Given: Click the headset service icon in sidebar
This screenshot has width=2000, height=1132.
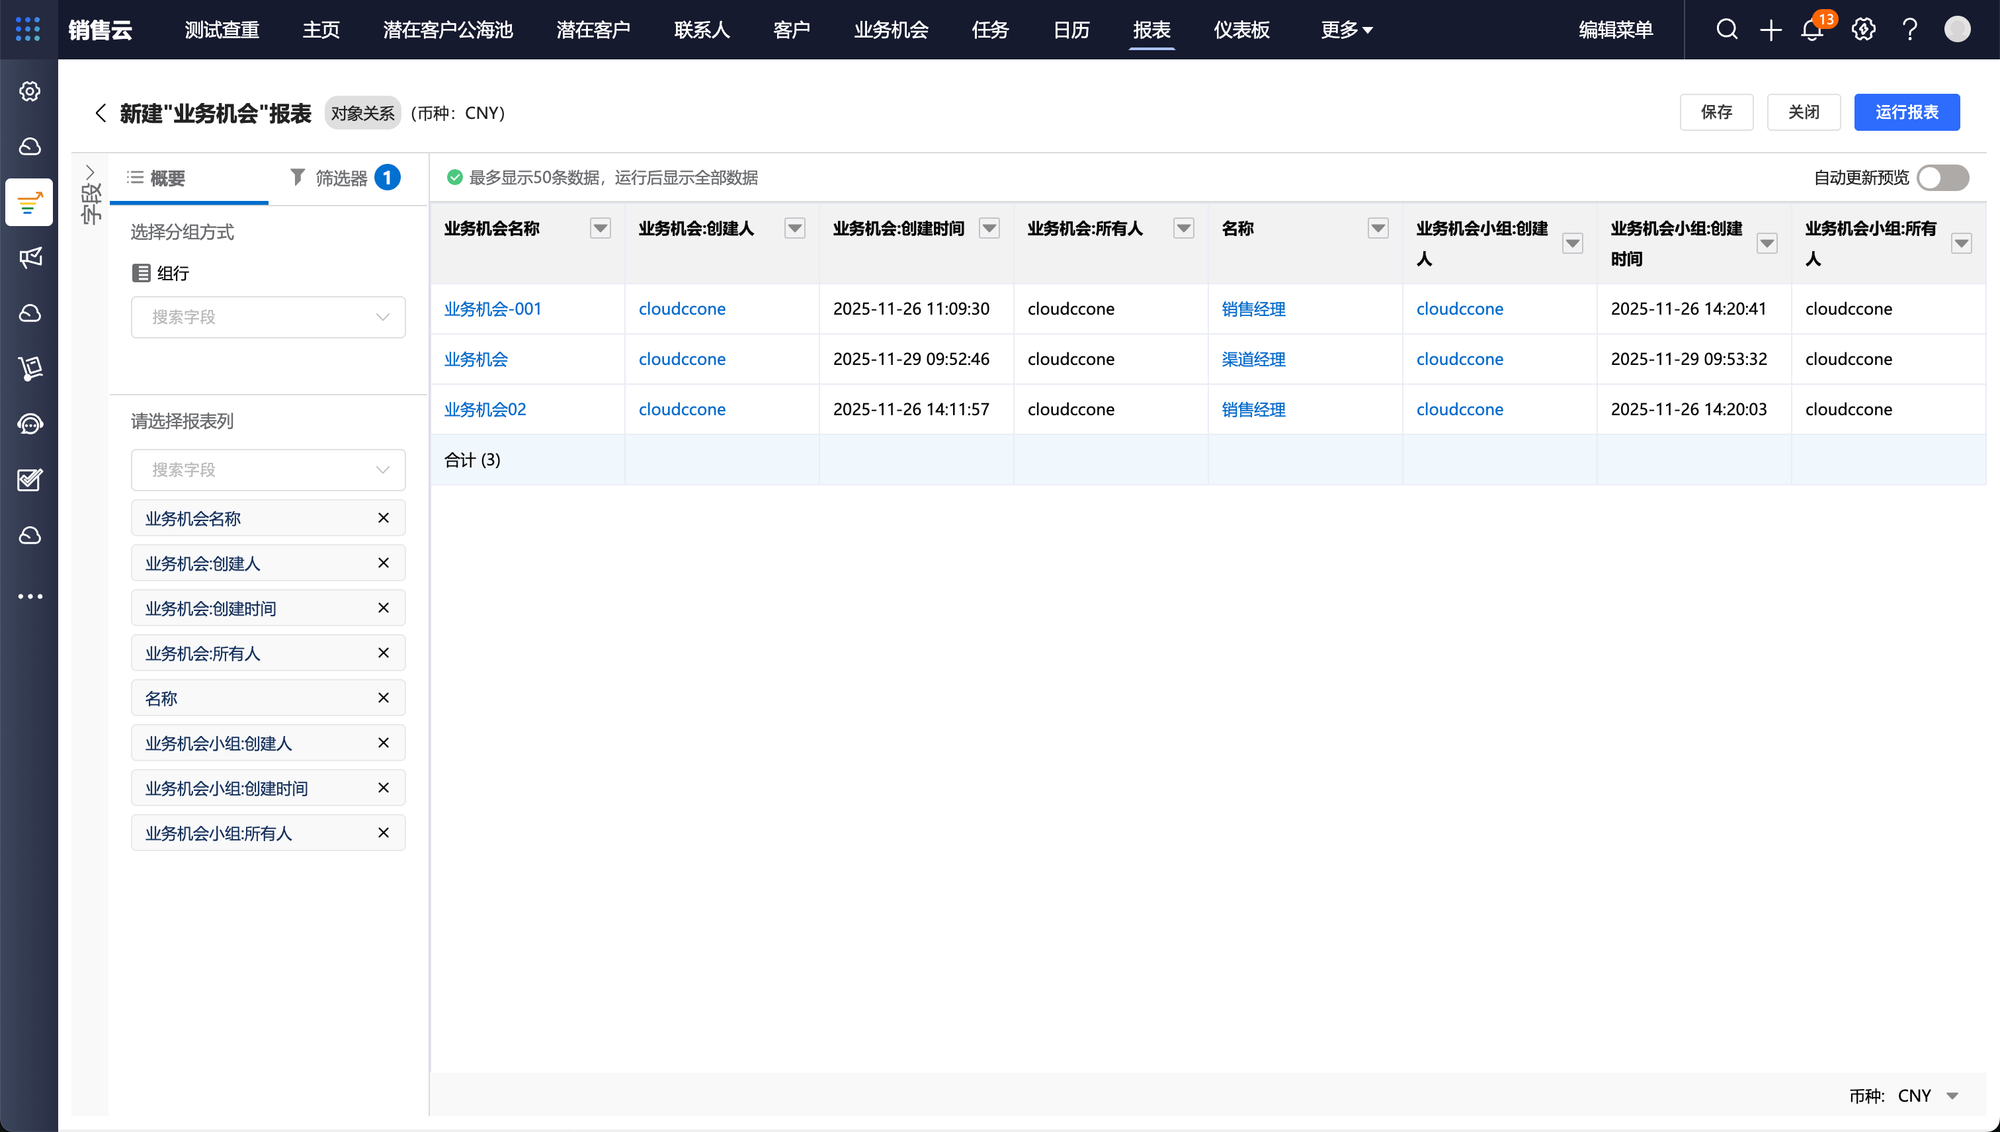Looking at the screenshot, I should pyautogui.click(x=30, y=424).
